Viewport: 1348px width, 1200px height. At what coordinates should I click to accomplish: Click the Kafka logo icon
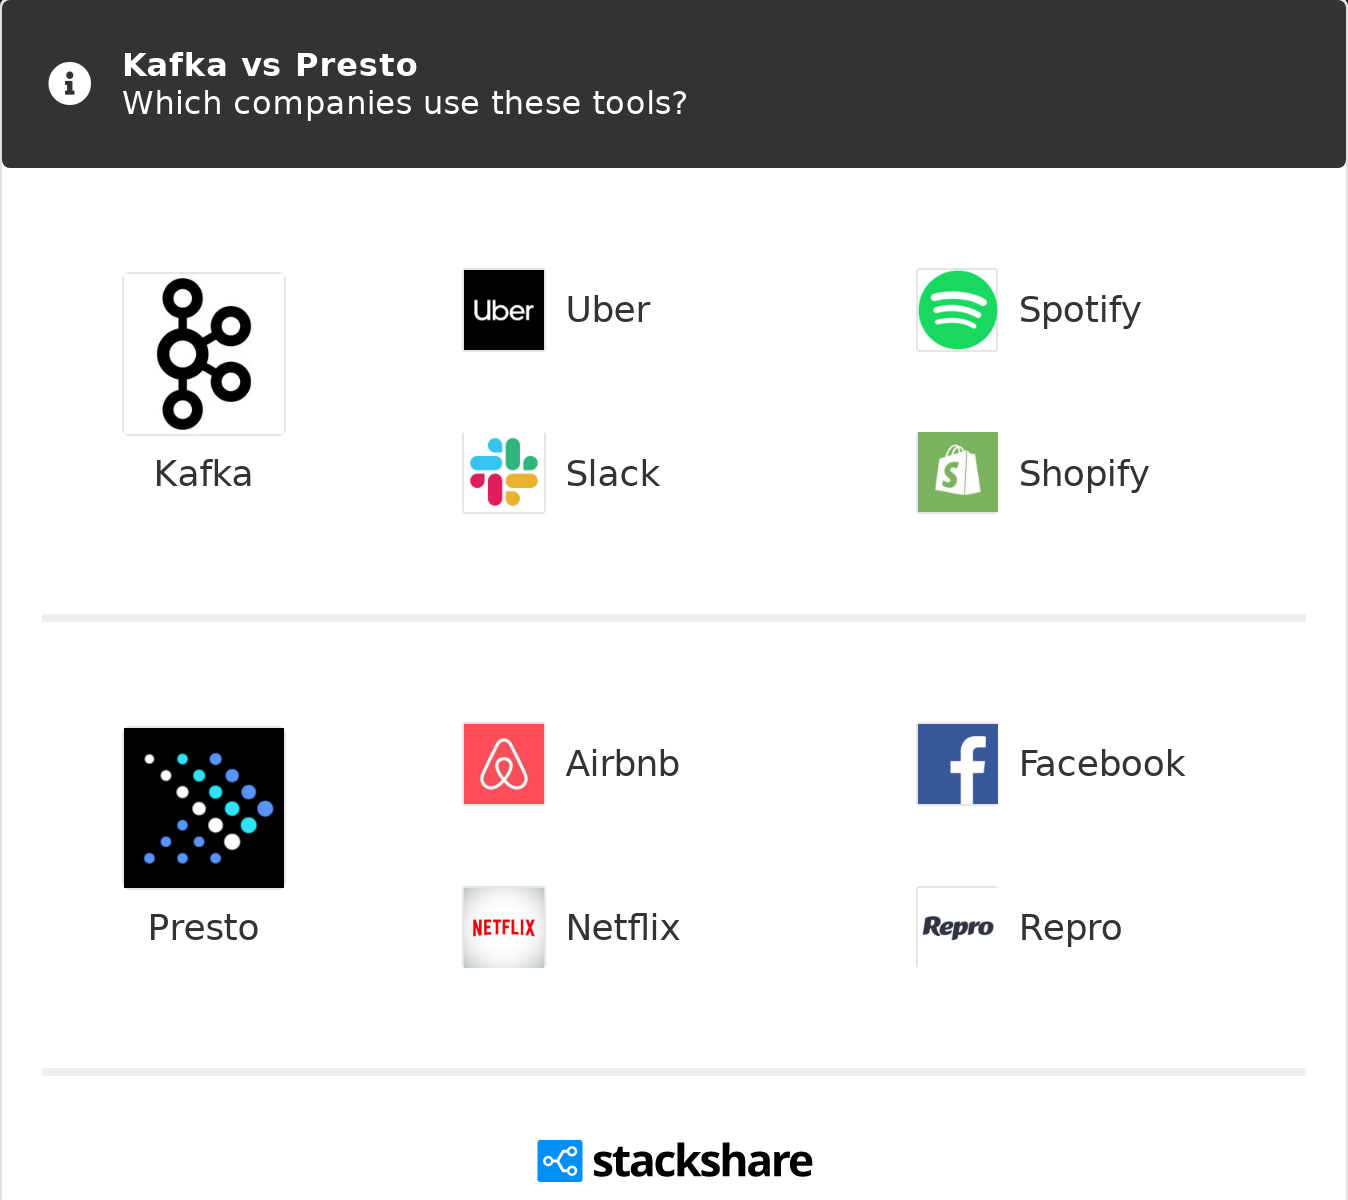click(x=204, y=354)
